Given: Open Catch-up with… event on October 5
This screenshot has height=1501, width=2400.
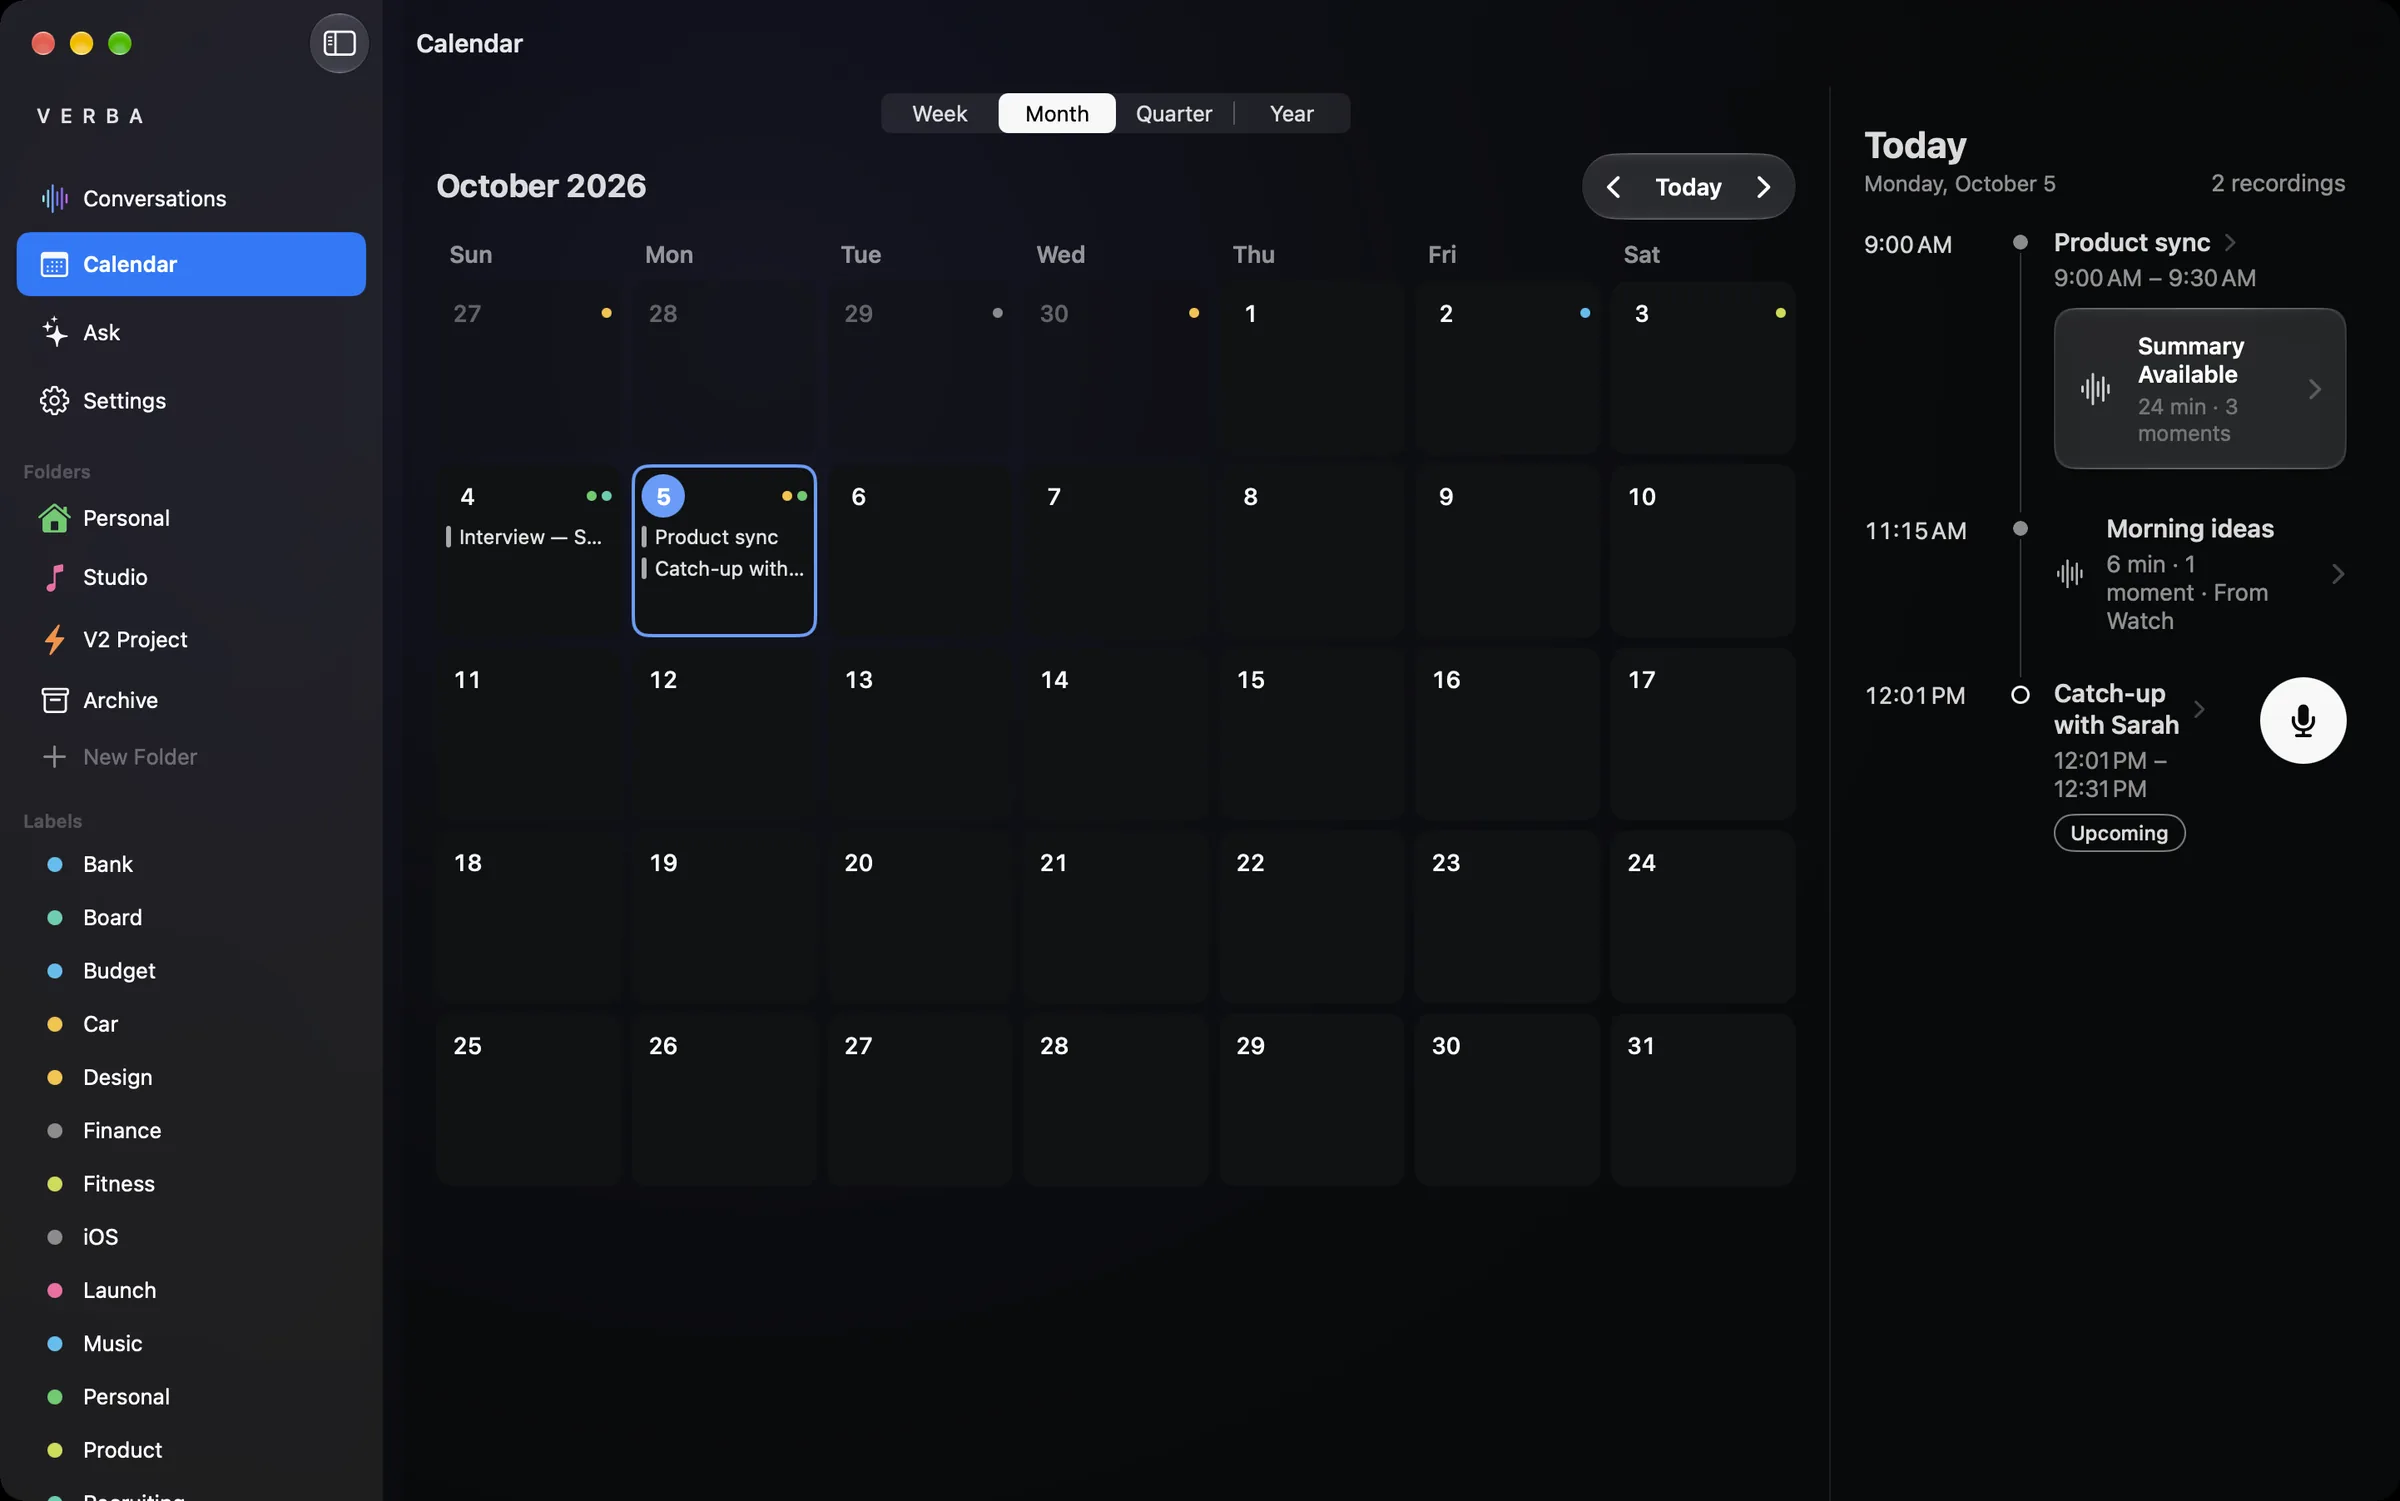Looking at the screenshot, I should [723, 568].
